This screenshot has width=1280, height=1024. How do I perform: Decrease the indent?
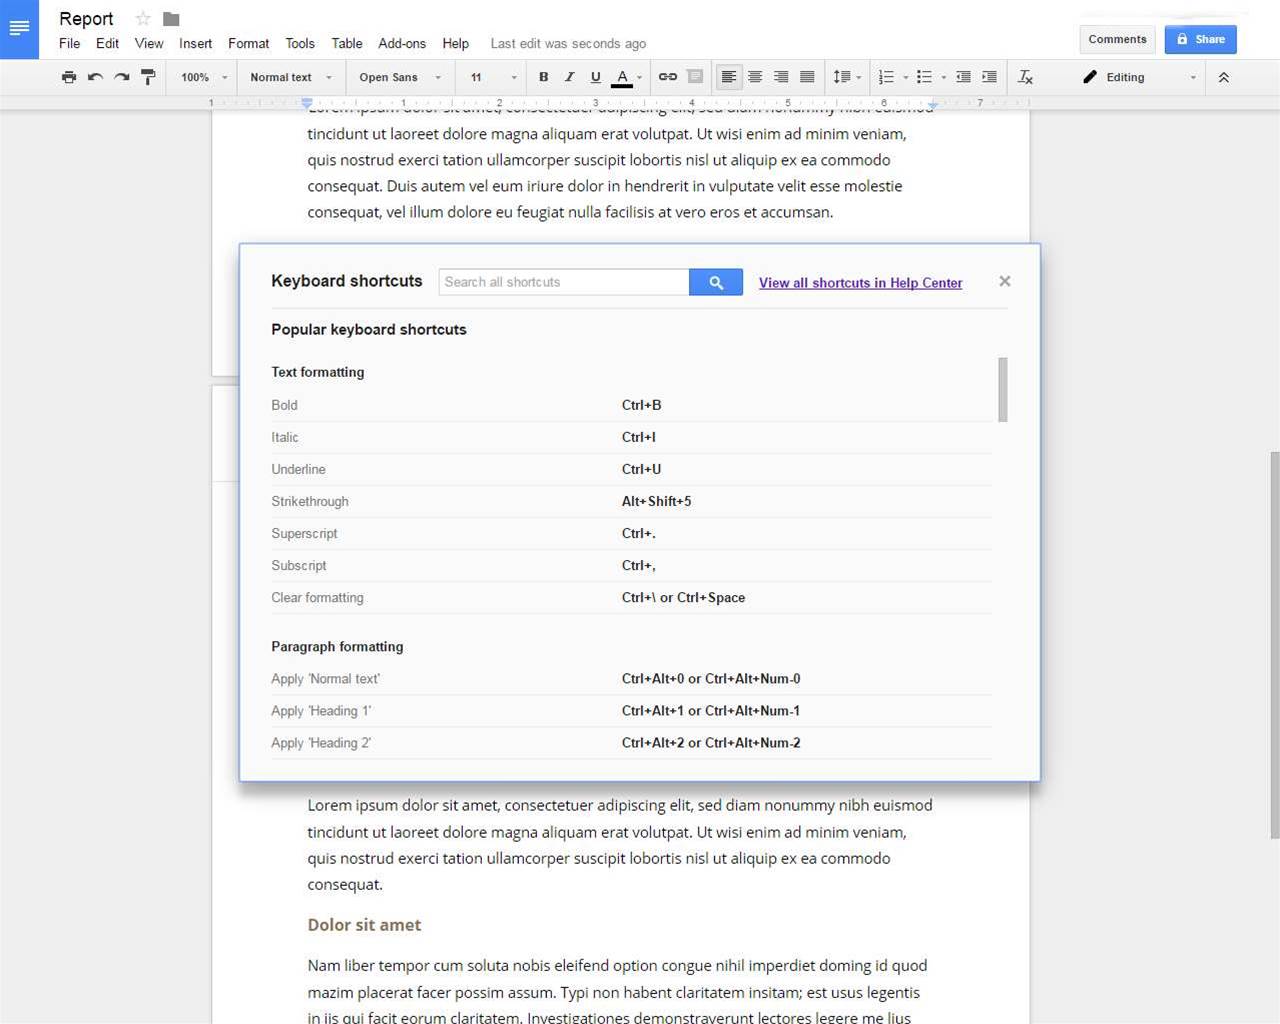pyautogui.click(x=963, y=77)
